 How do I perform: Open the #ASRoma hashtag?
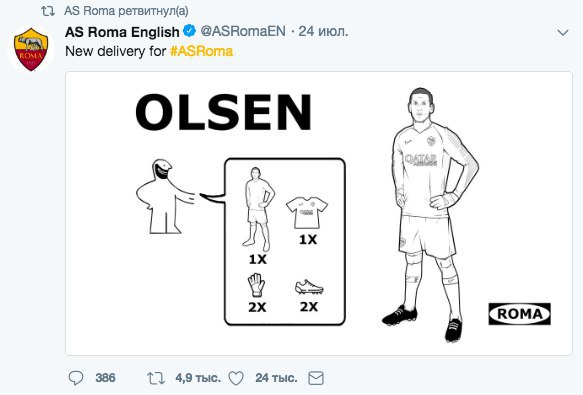(x=201, y=51)
